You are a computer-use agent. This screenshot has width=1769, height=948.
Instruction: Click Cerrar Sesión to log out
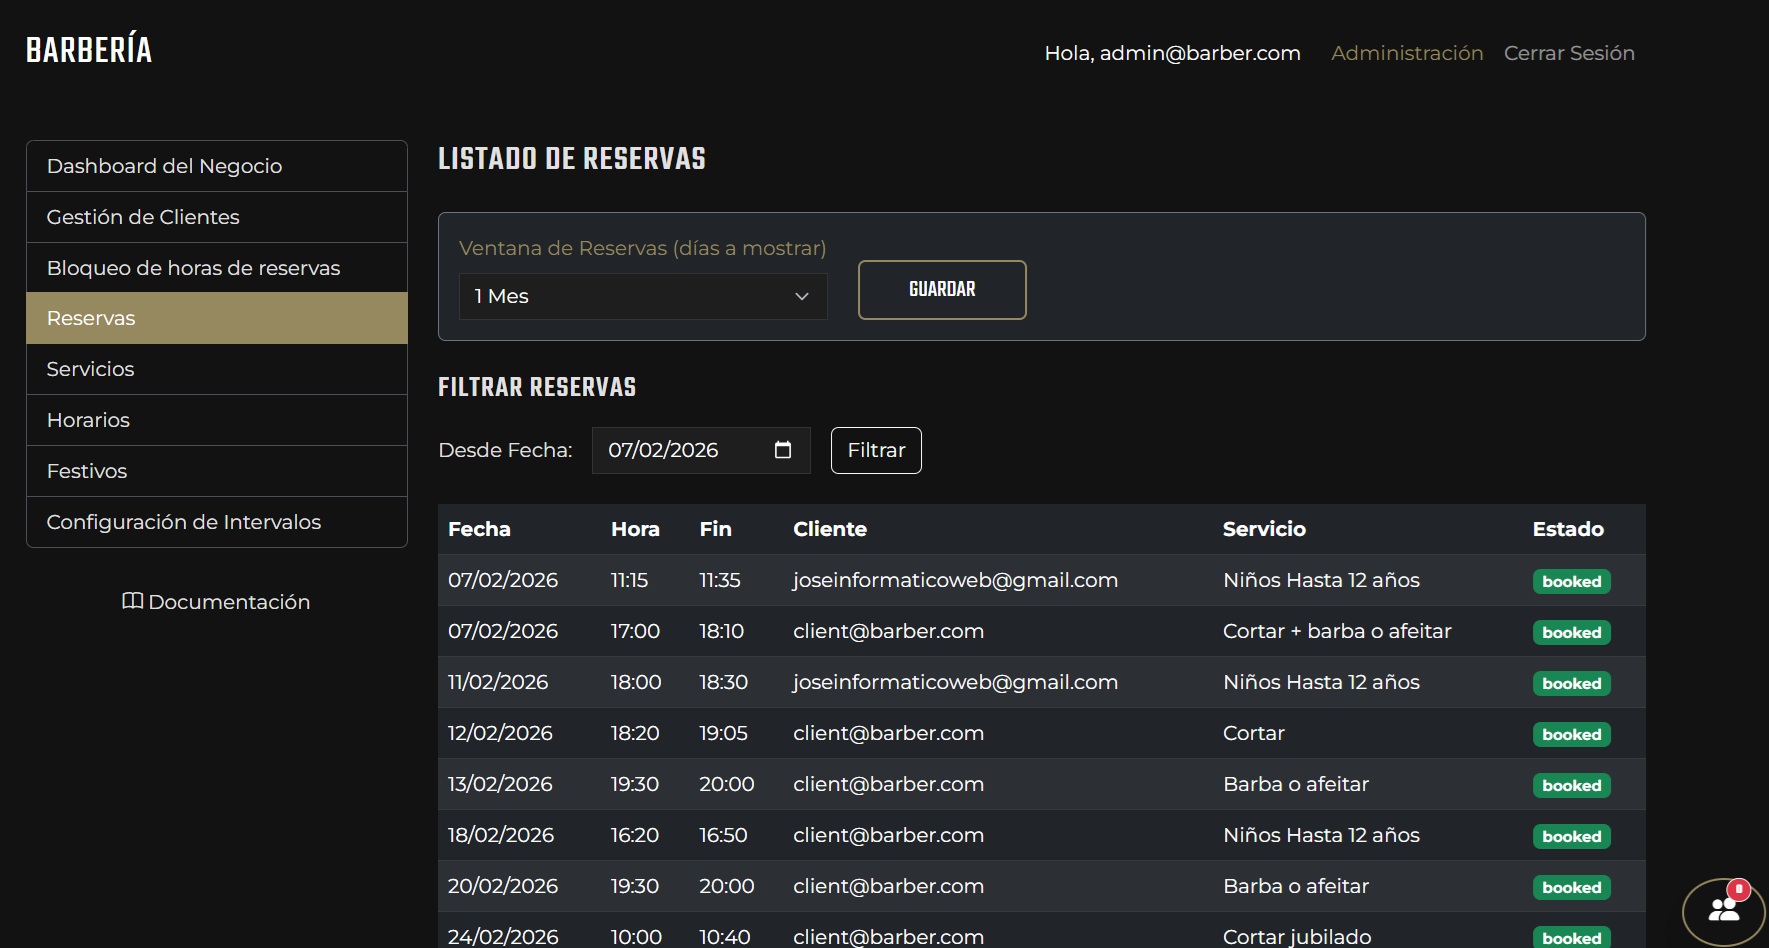(1568, 53)
